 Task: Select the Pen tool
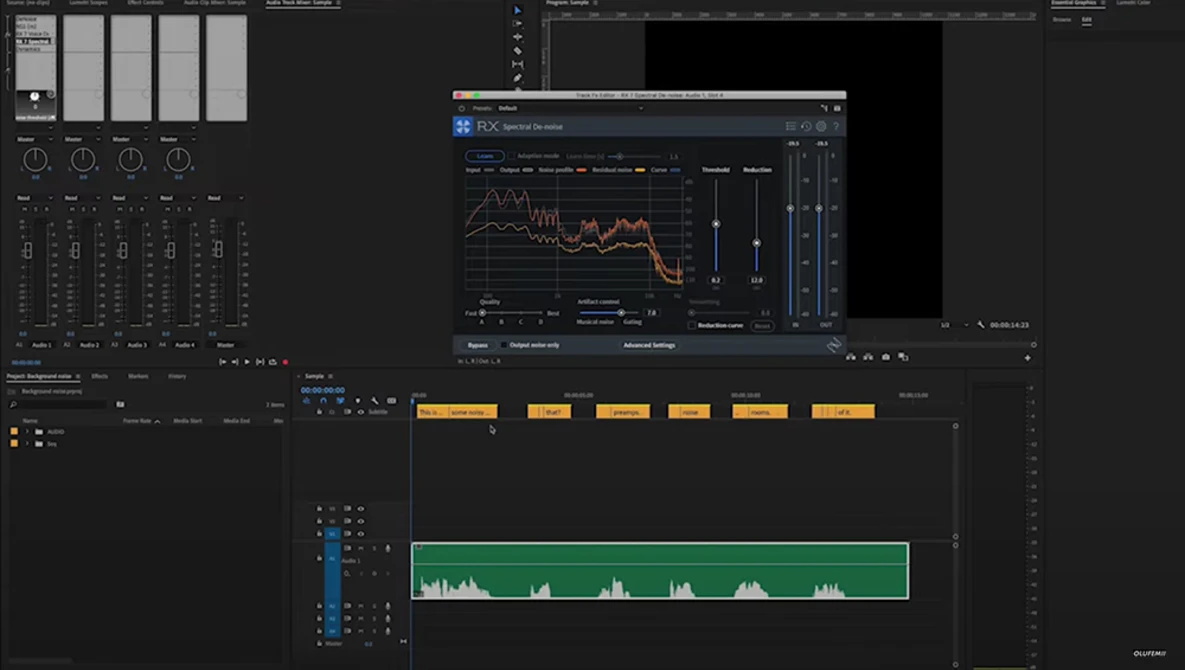coord(518,78)
